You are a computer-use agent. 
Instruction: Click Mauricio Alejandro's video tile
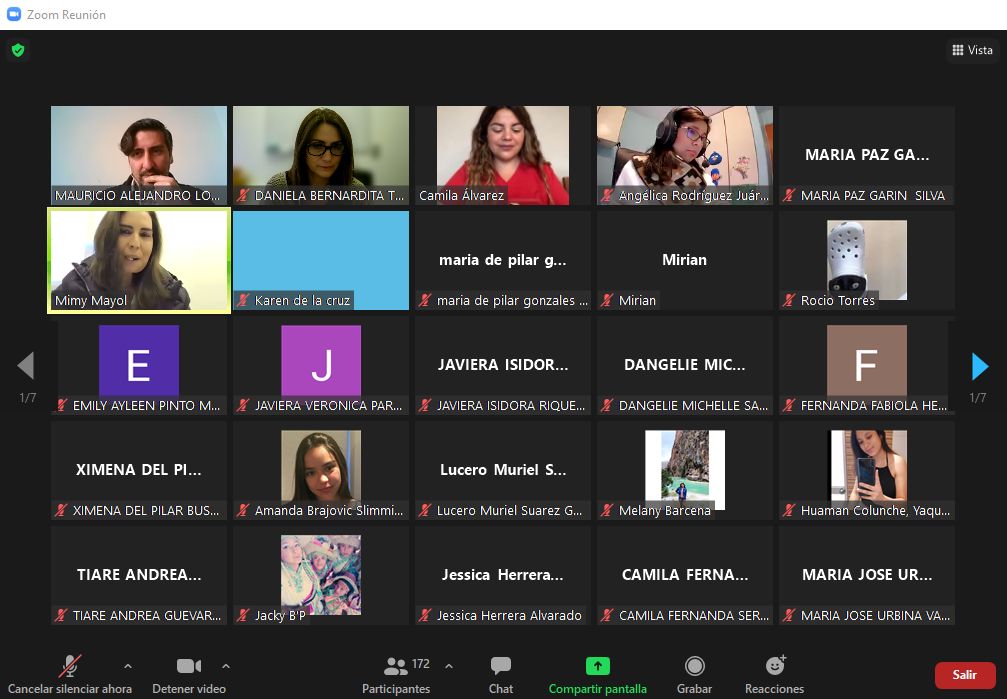[x=139, y=155]
